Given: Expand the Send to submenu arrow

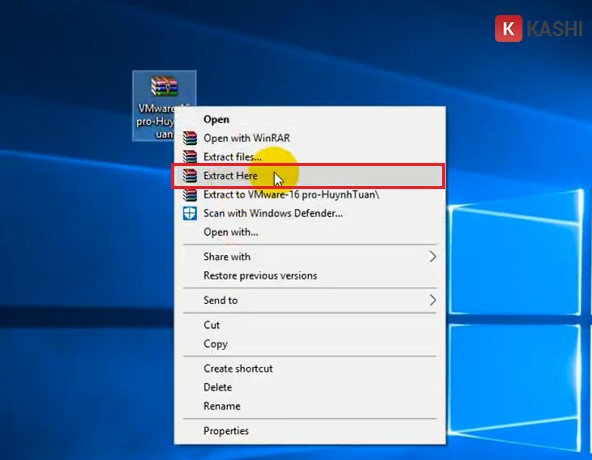Looking at the screenshot, I should click(433, 300).
